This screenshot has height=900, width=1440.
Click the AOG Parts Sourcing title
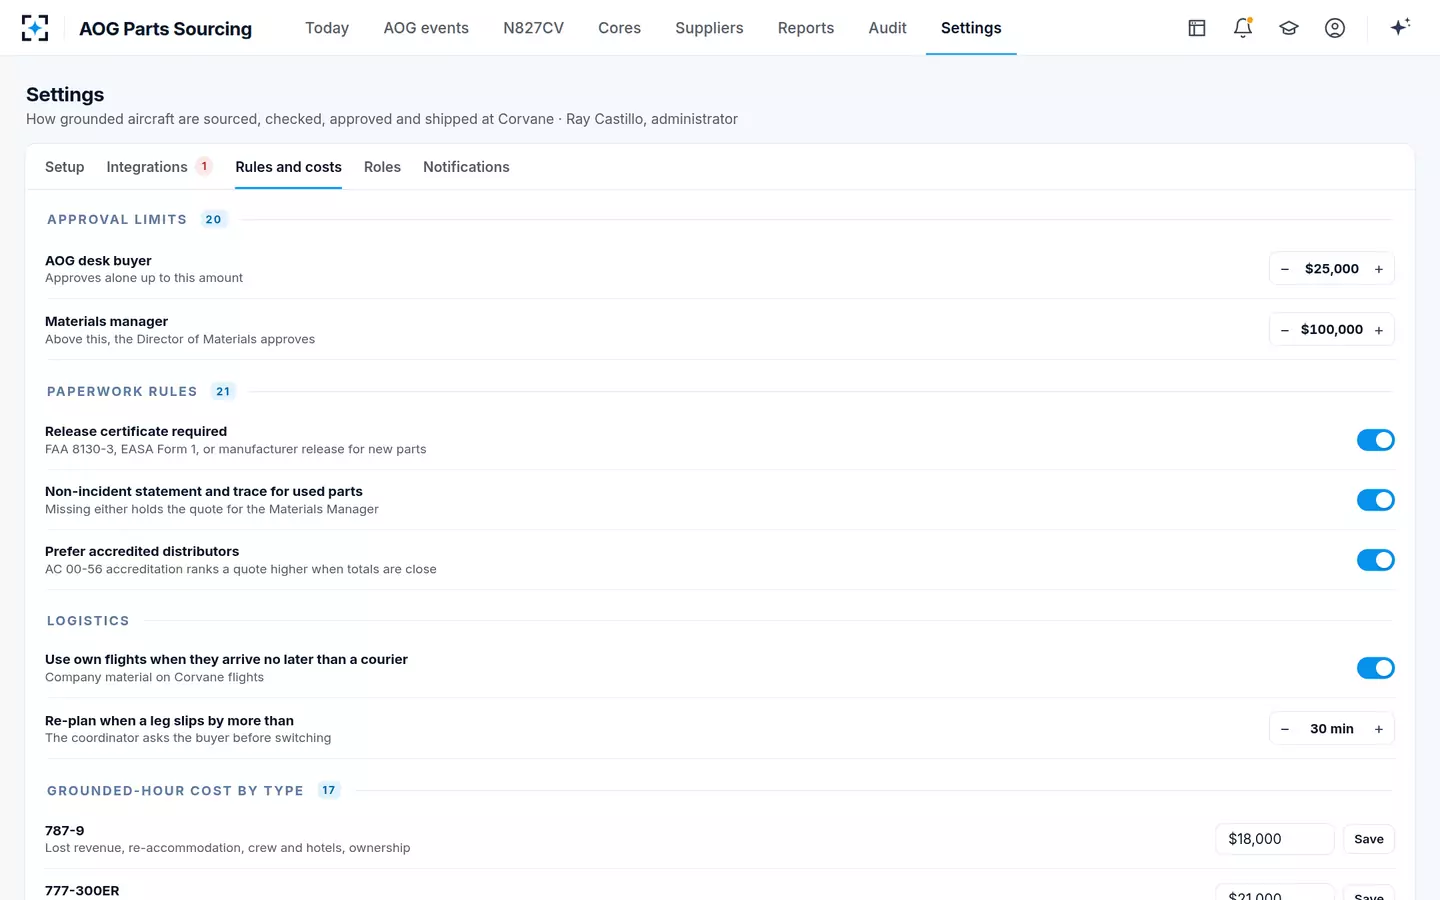tap(166, 29)
